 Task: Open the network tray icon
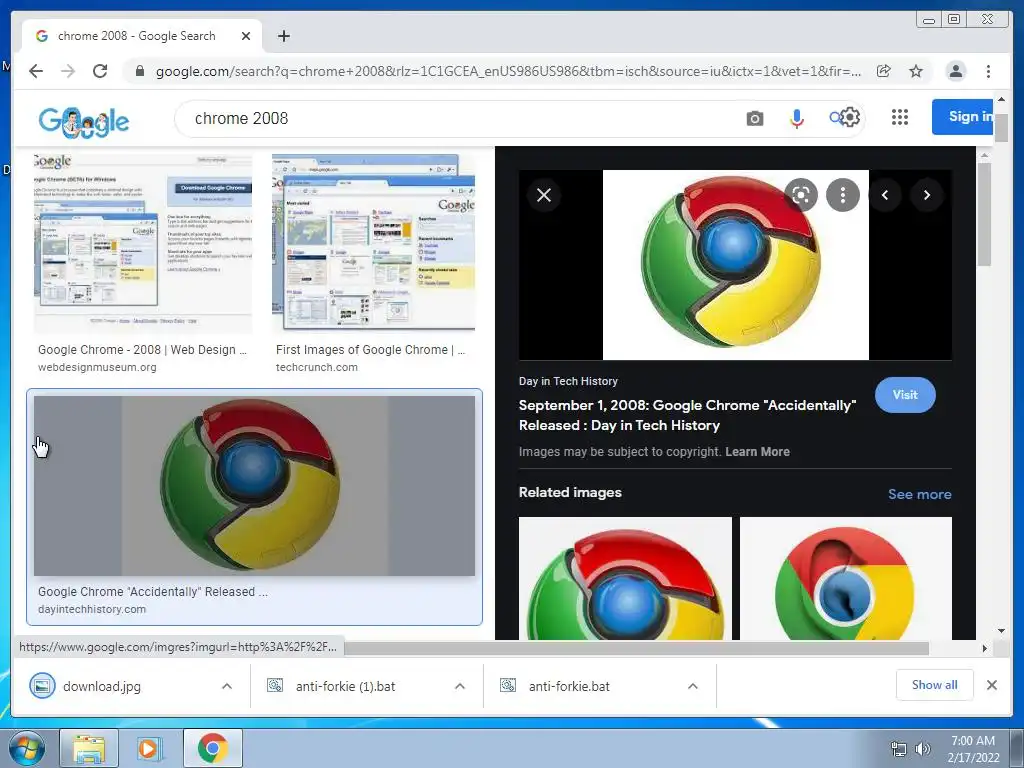(899, 750)
